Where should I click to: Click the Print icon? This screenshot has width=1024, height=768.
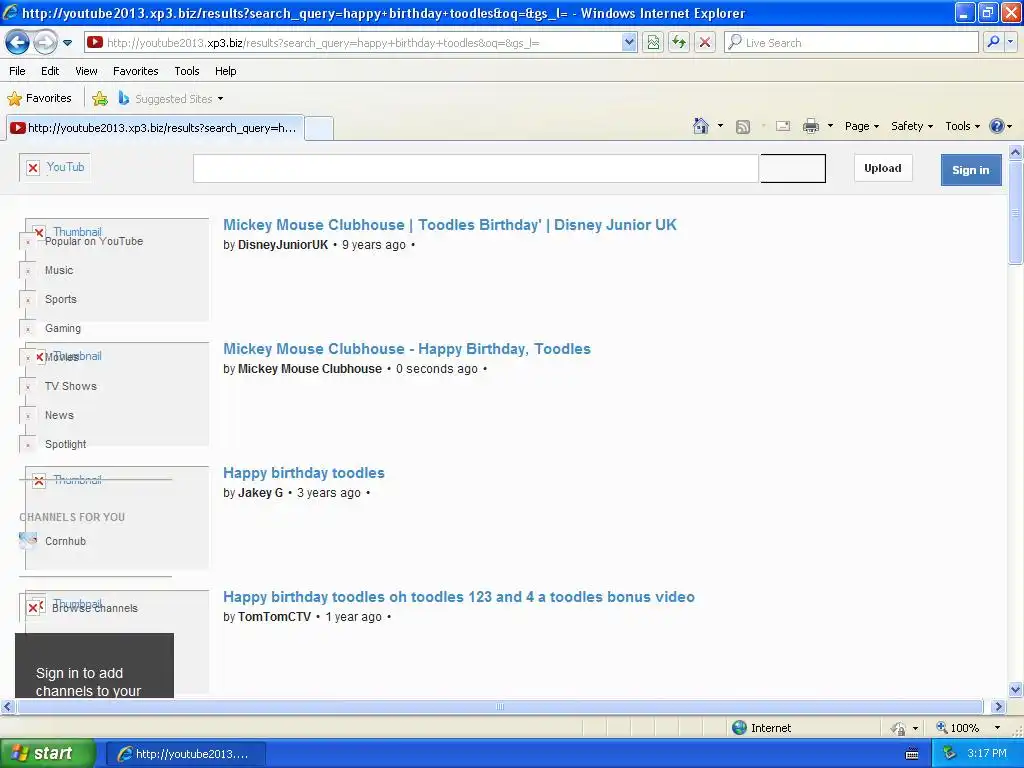[810, 126]
